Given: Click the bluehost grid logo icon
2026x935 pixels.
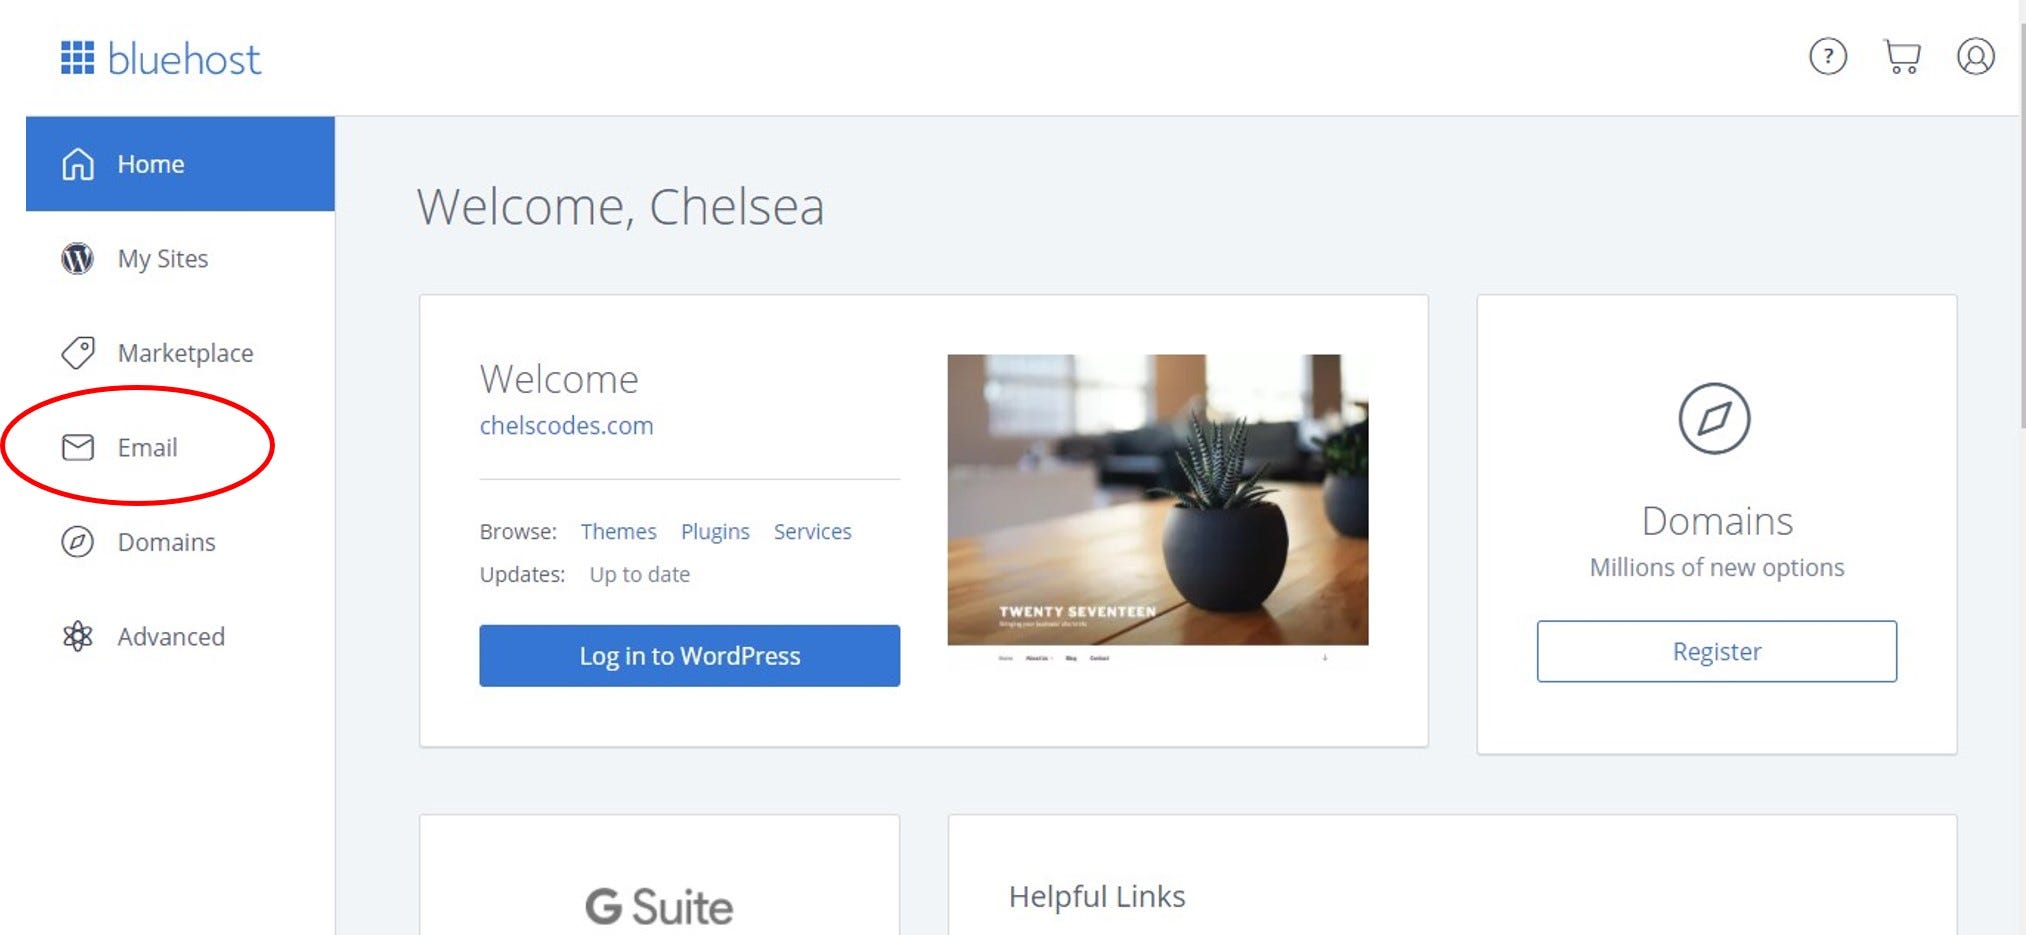Looking at the screenshot, I should [x=78, y=58].
